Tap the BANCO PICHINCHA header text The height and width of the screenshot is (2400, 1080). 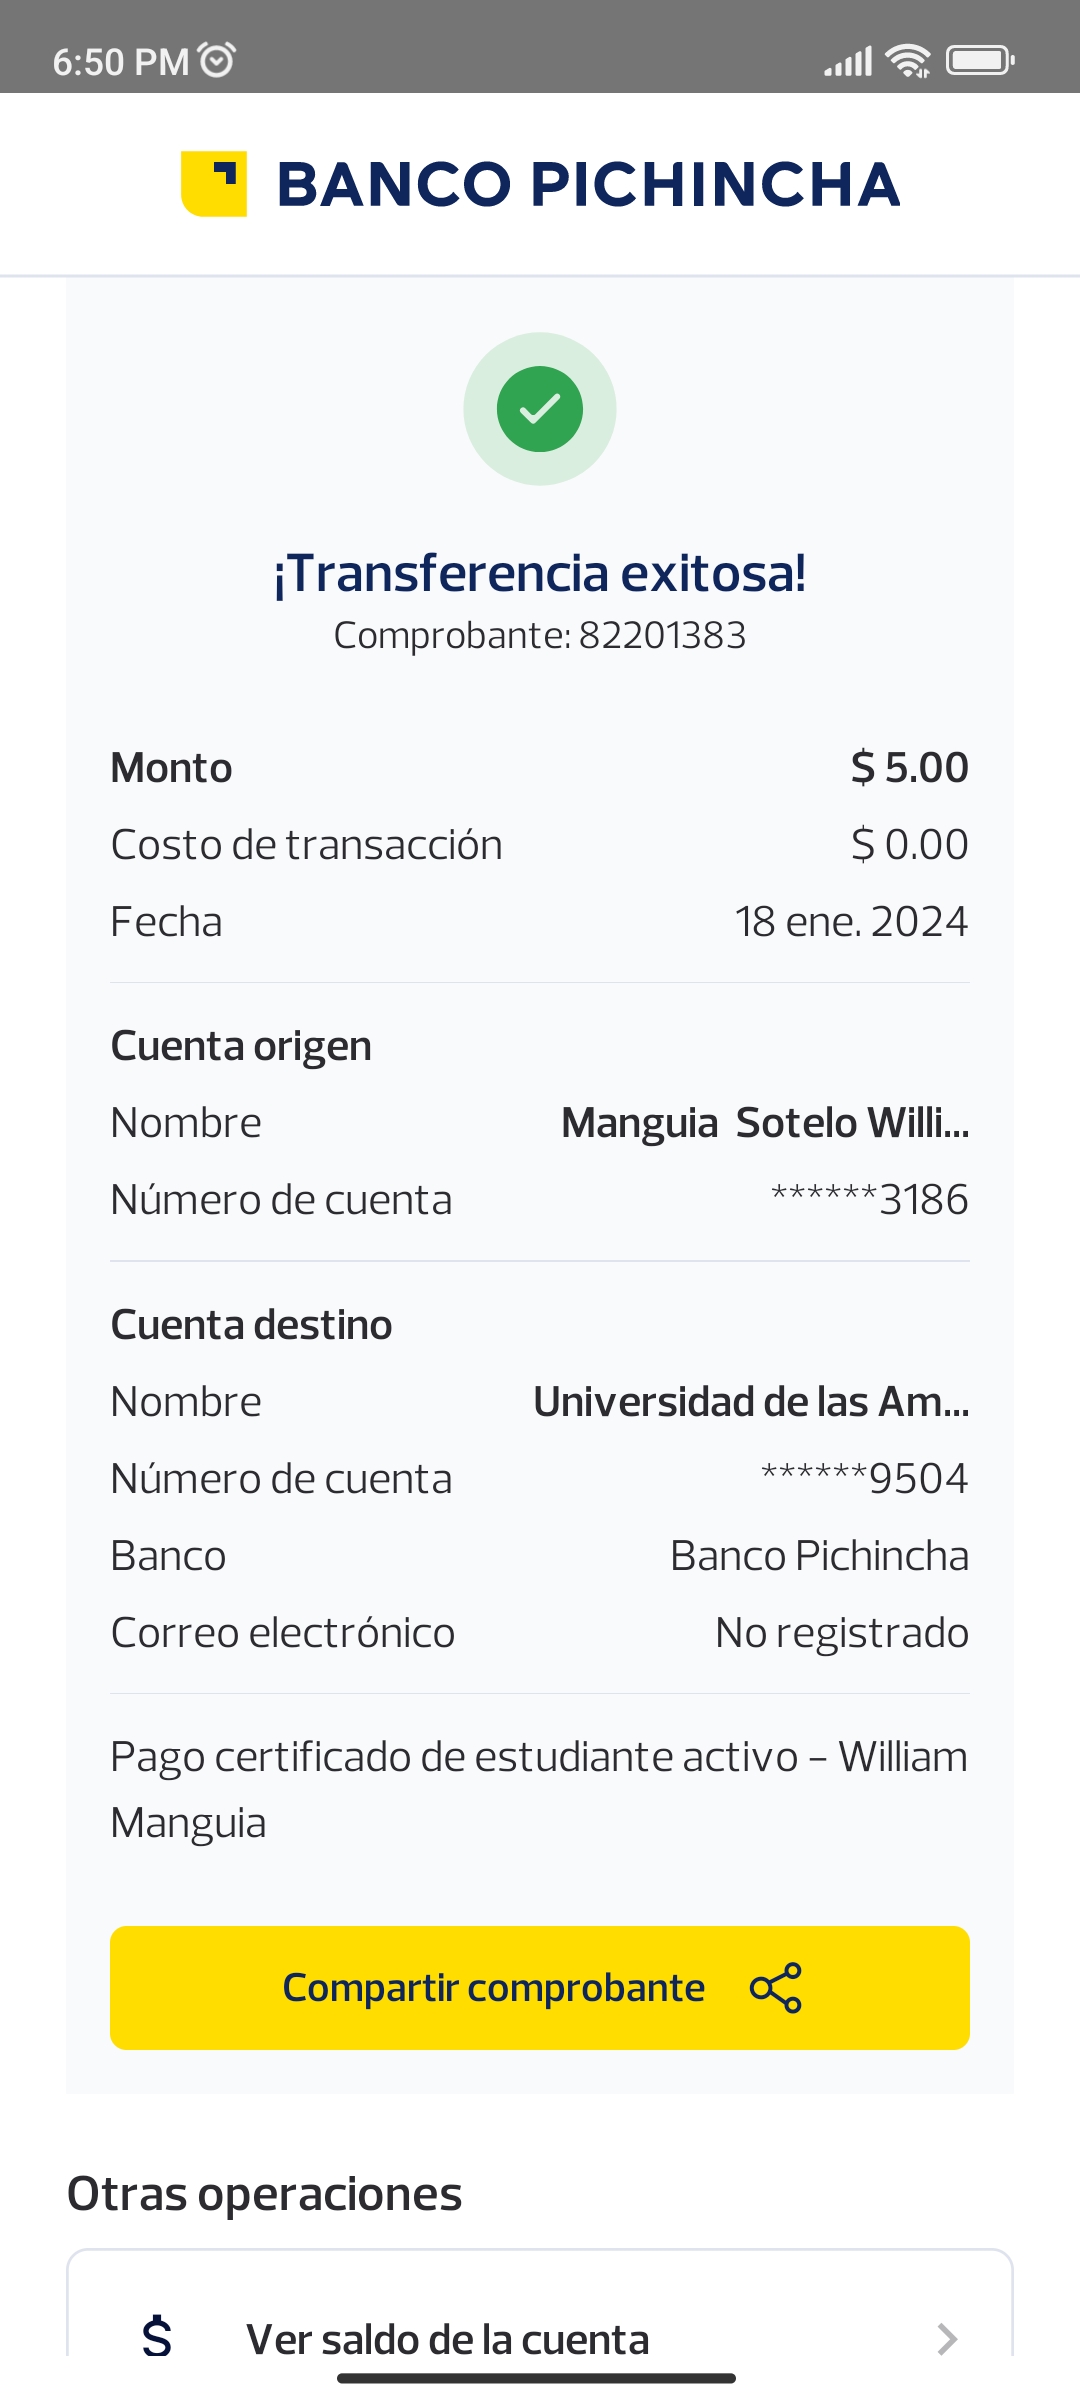[x=588, y=185]
